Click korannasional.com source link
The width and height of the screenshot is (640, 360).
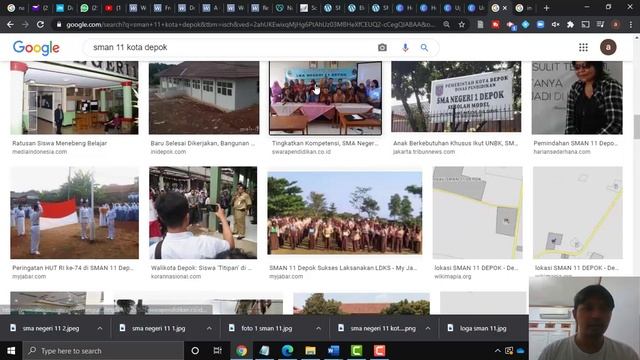pyautogui.click(x=176, y=276)
